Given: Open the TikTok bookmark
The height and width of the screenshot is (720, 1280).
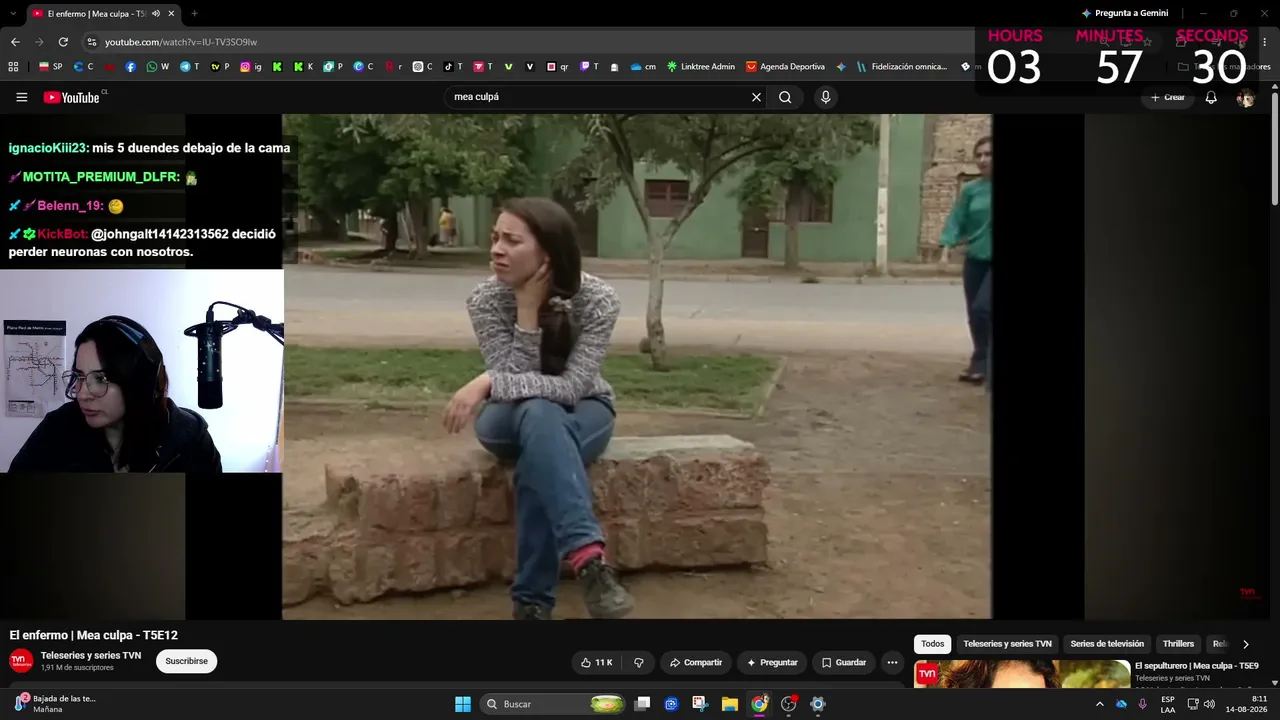Looking at the screenshot, I should (x=453, y=67).
